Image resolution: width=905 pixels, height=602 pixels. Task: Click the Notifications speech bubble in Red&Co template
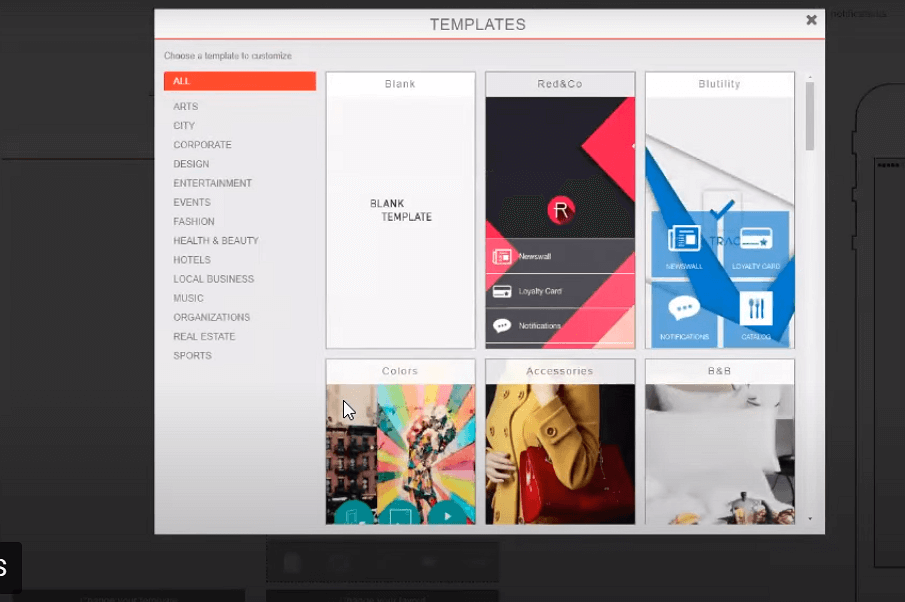[502, 326]
